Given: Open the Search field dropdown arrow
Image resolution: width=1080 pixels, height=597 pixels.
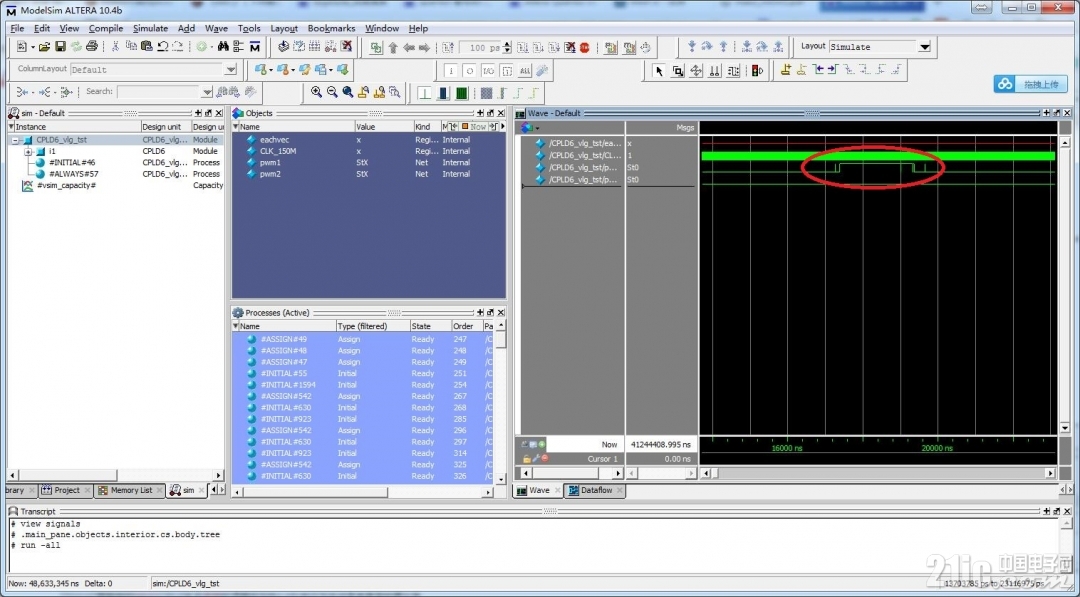Looking at the screenshot, I should 207,92.
